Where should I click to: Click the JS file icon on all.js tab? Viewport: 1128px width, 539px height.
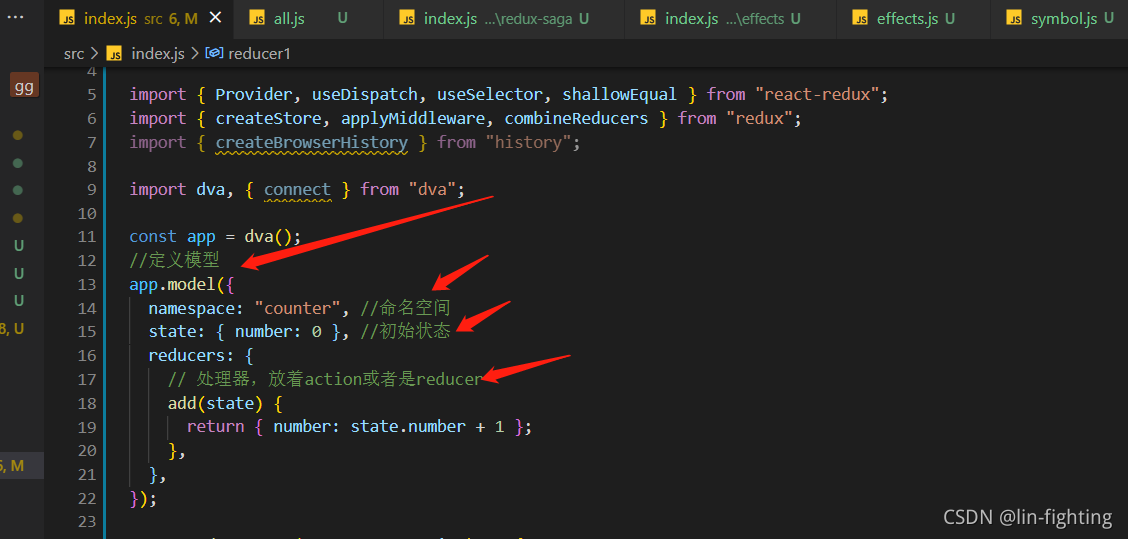[258, 19]
